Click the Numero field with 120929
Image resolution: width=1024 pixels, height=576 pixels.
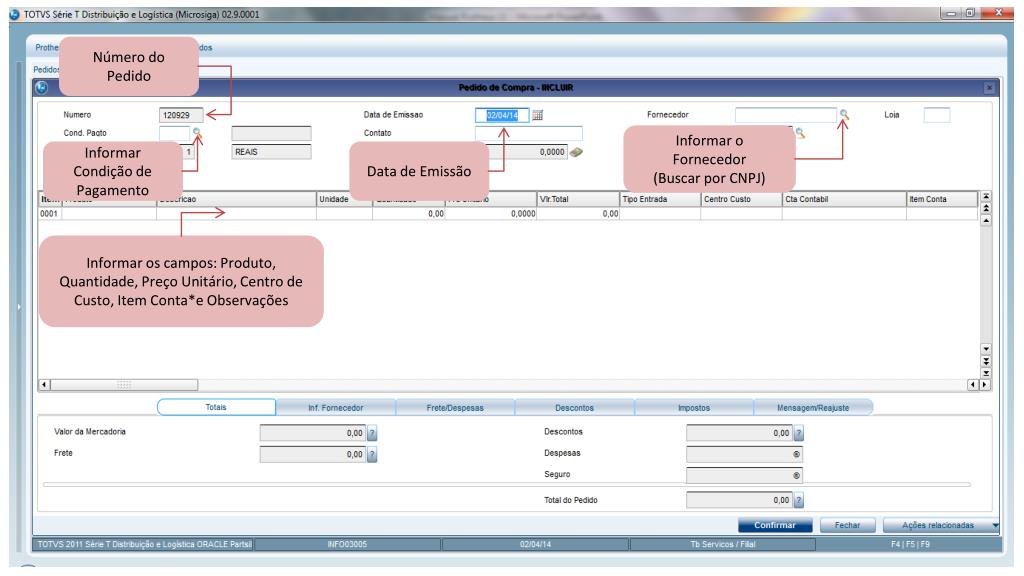point(181,115)
